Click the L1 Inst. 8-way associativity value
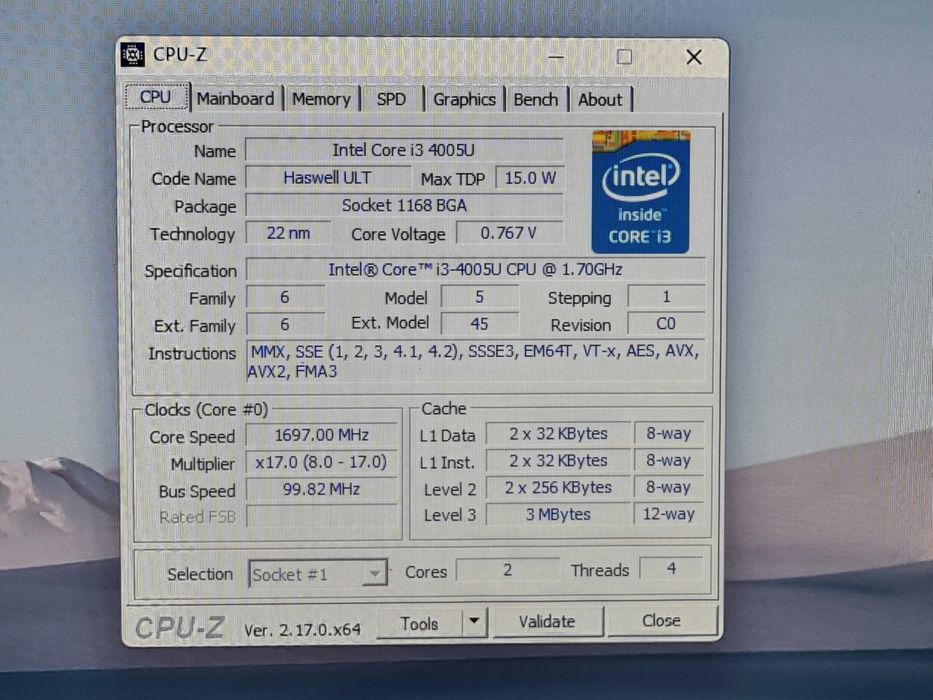This screenshot has height=700, width=933. pos(669,460)
